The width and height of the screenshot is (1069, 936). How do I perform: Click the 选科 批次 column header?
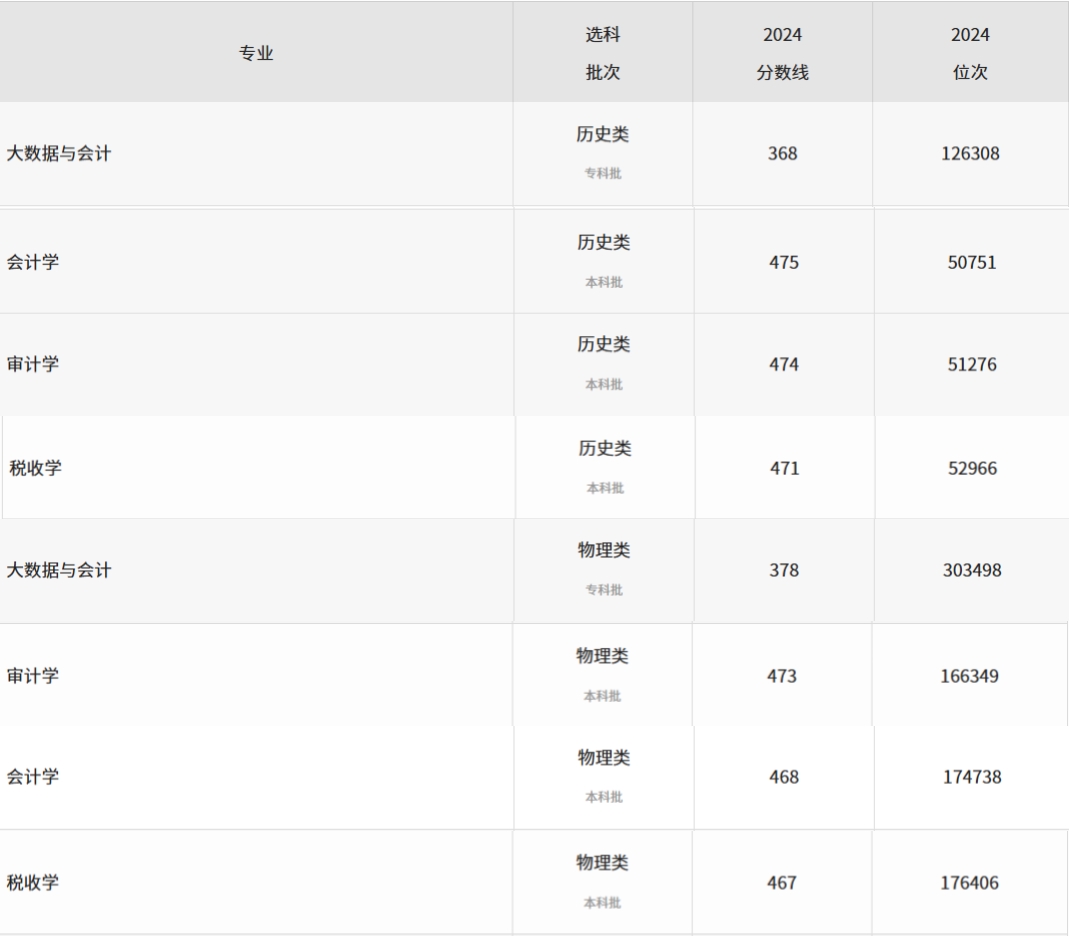click(603, 52)
